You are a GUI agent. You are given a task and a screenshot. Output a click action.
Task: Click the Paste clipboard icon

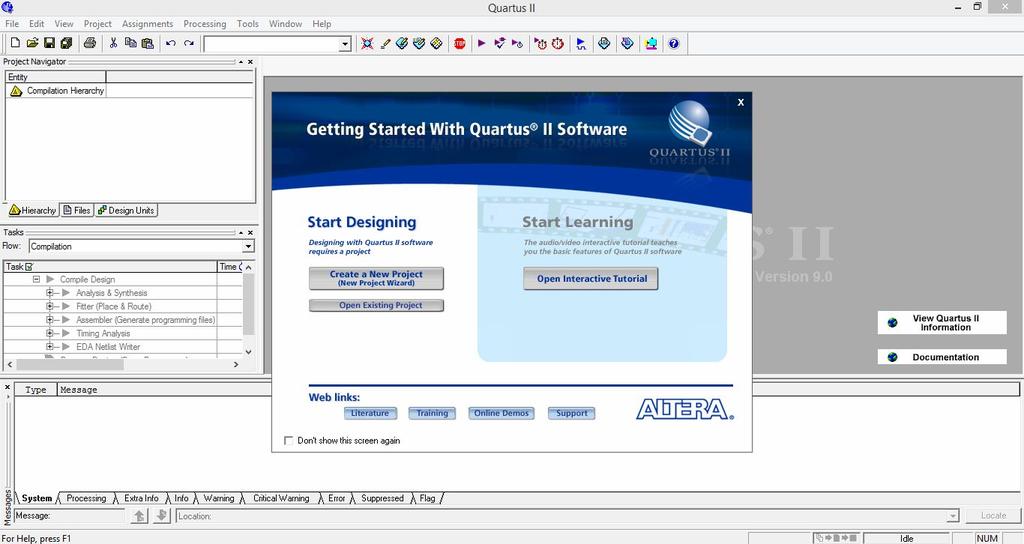[148, 43]
